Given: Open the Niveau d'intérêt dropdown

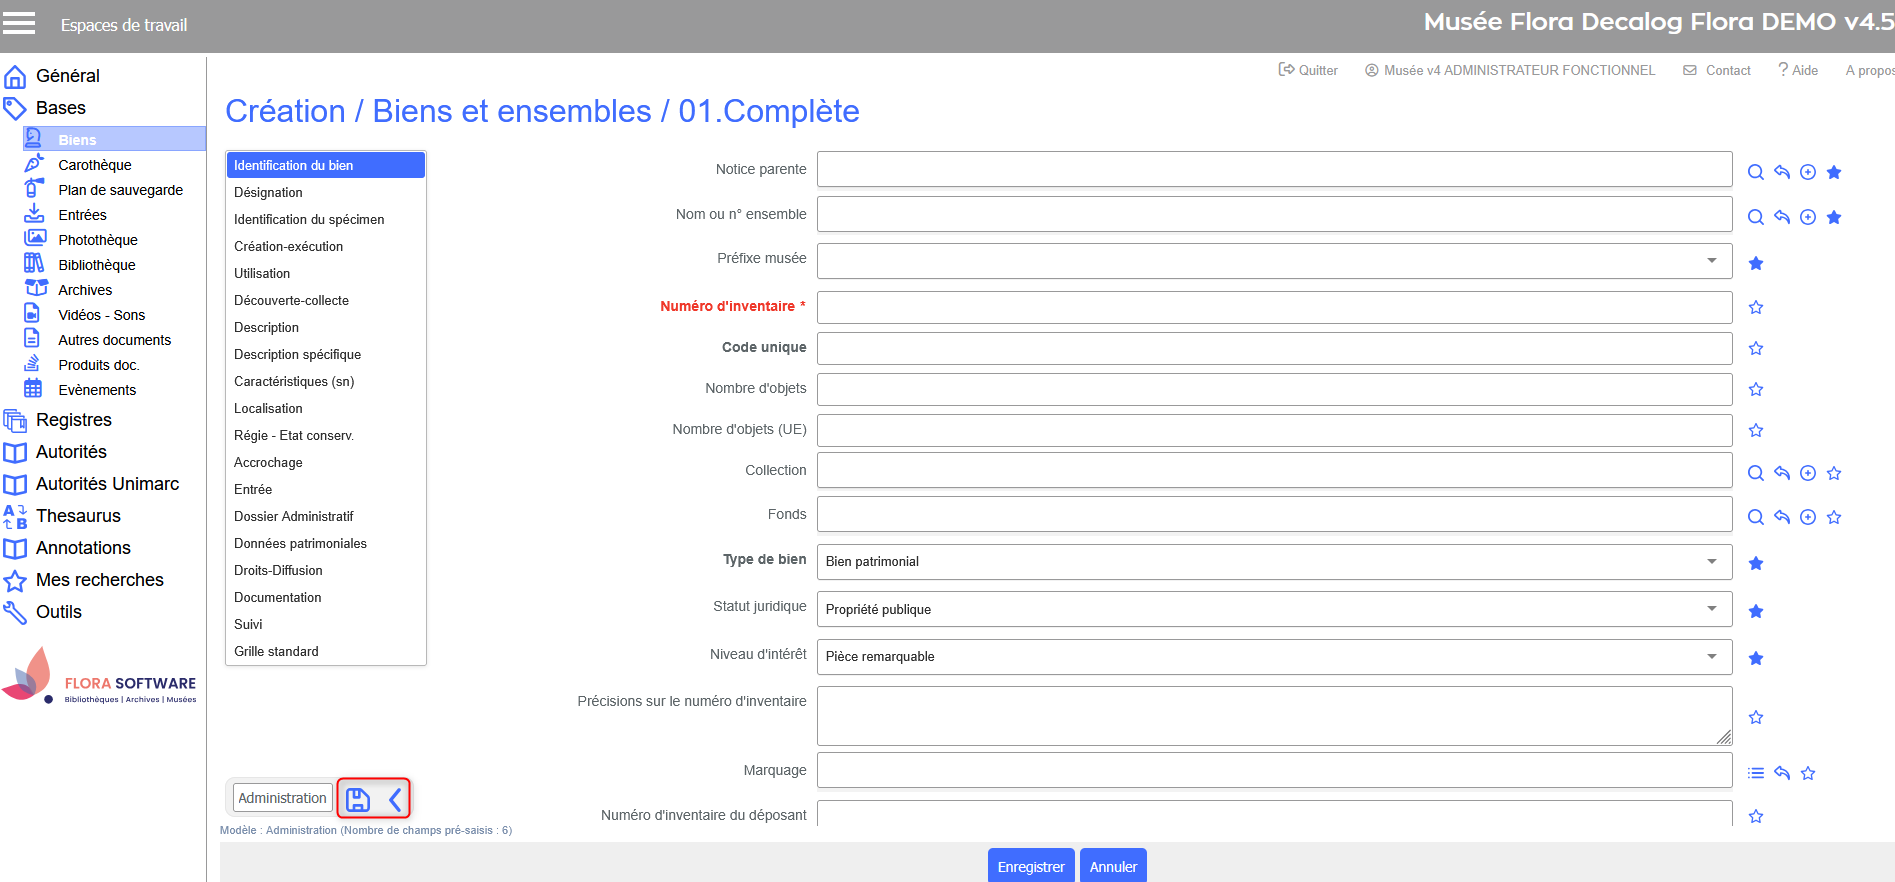Looking at the screenshot, I should pyautogui.click(x=1274, y=656).
